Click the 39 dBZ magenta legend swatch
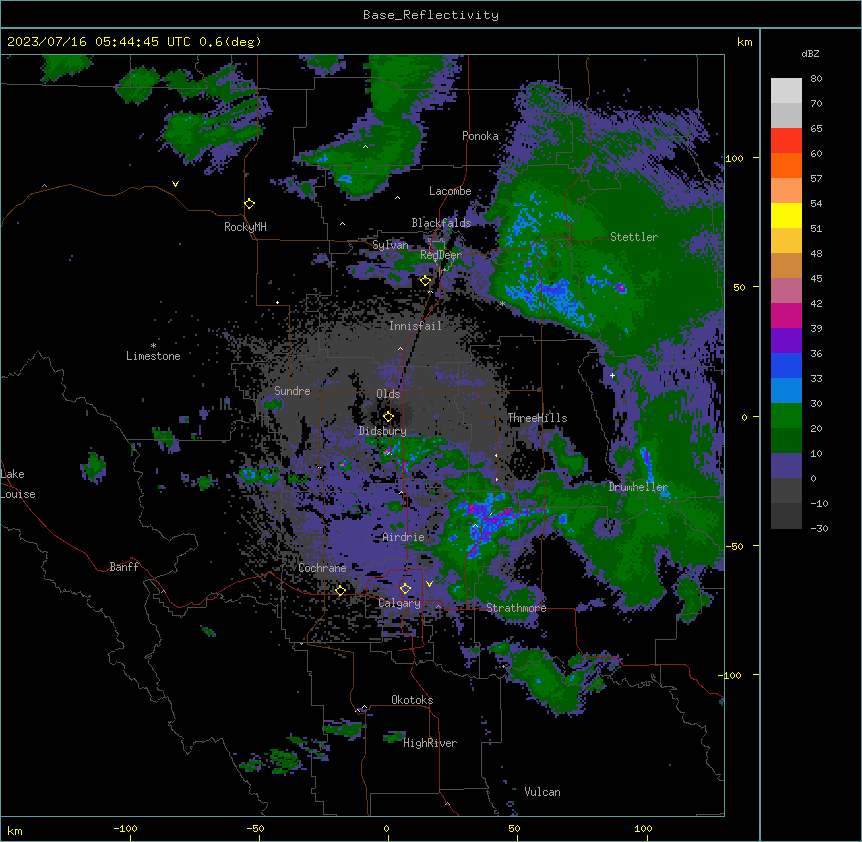The width and height of the screenshot is (862, 842). [x=786, y=315]
